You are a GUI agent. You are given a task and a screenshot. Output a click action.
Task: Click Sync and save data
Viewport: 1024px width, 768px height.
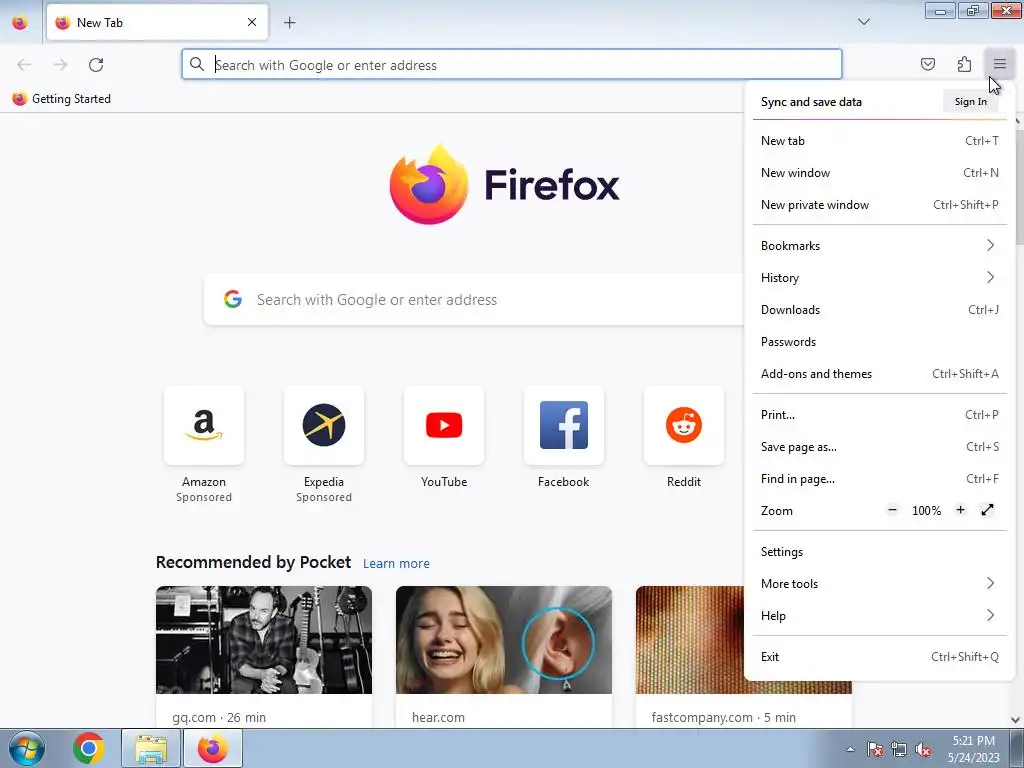point(811,102)
